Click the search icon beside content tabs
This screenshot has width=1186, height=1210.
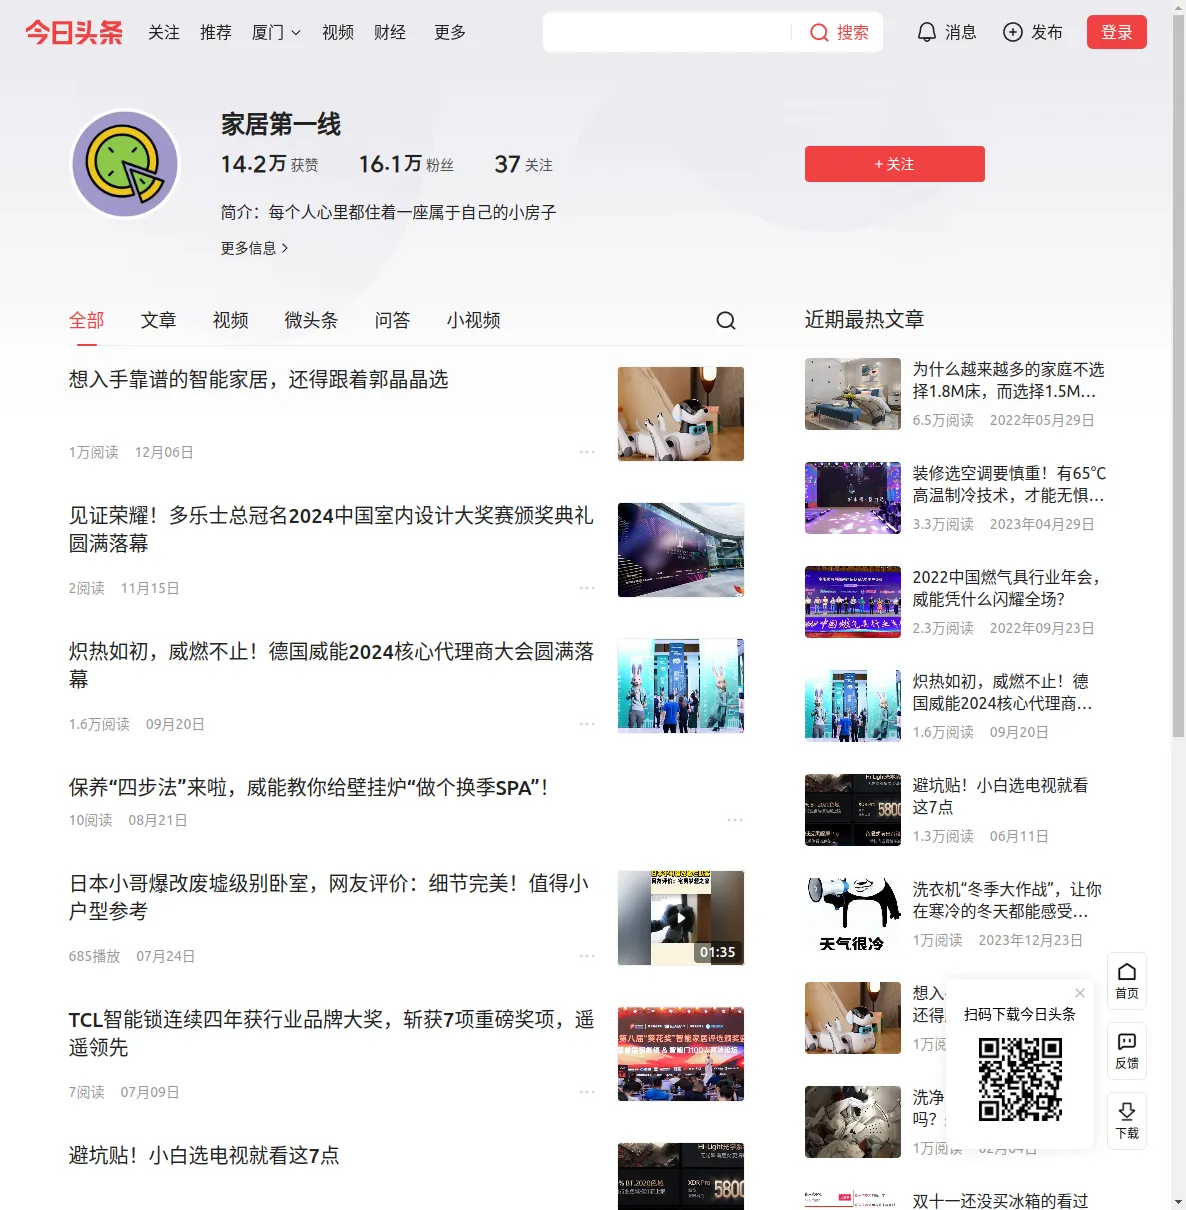pyautogui.click(x=726, y=320)
